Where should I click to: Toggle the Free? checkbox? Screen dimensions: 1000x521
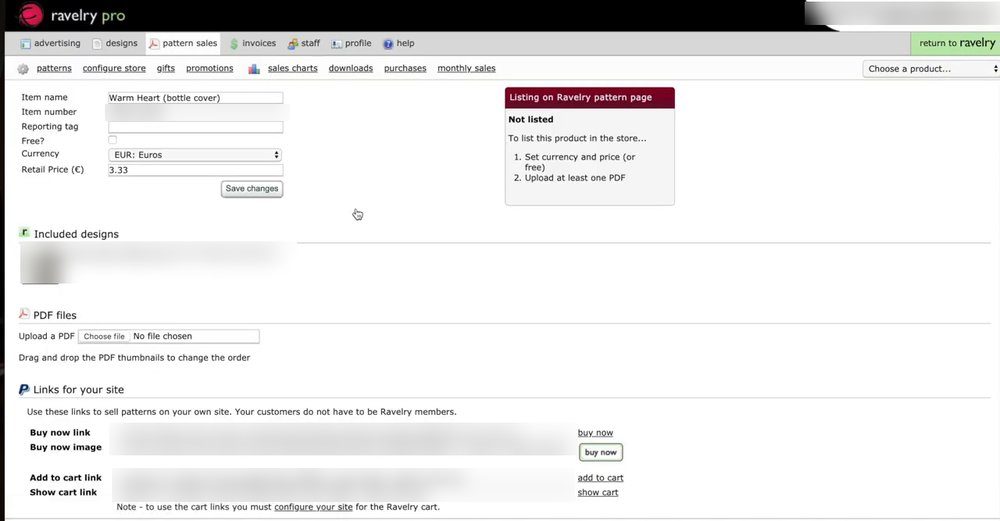[x=112, y=140]
